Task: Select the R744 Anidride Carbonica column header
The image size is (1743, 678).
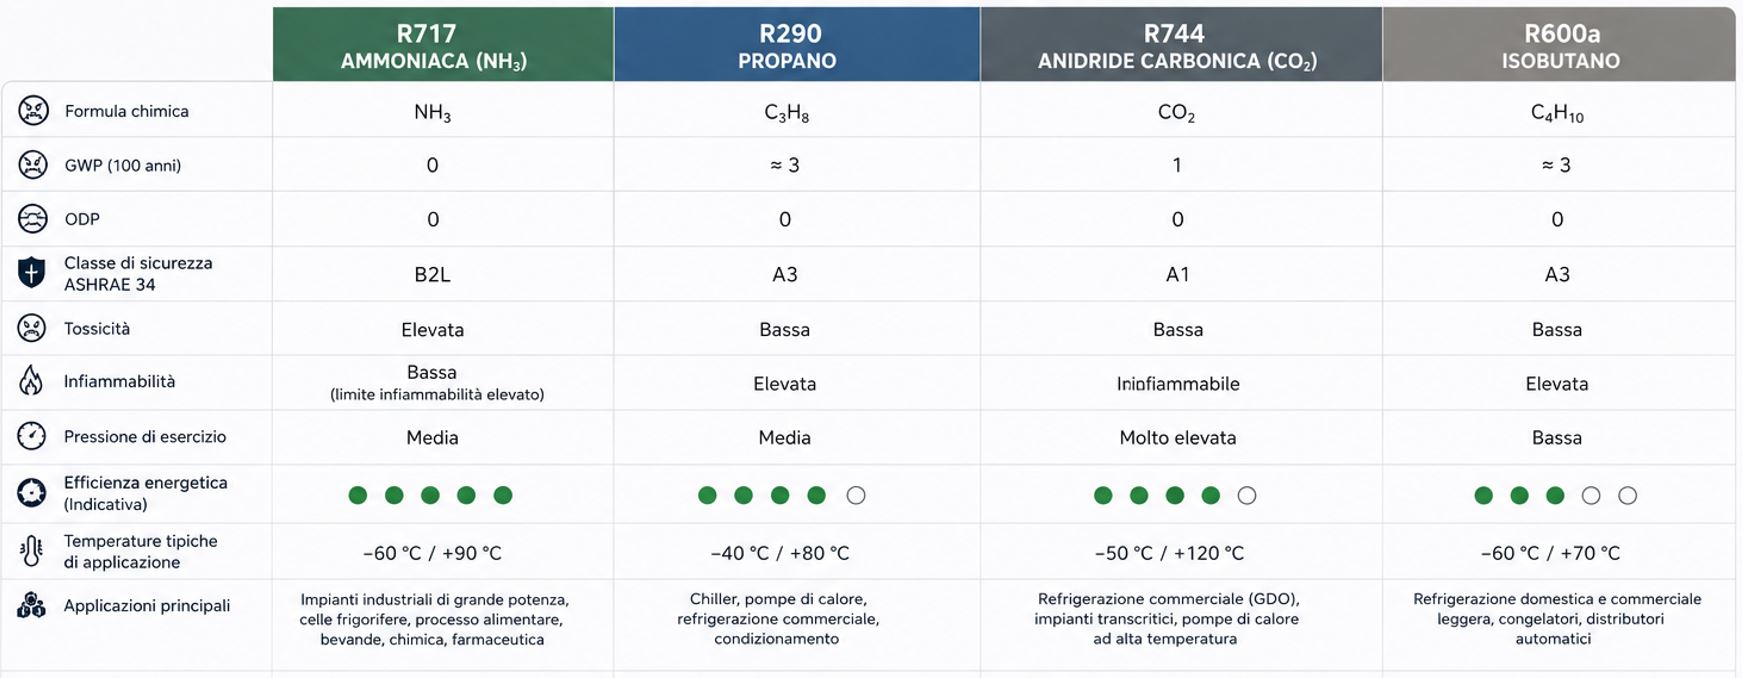Action: click(x=1181, y=45)
